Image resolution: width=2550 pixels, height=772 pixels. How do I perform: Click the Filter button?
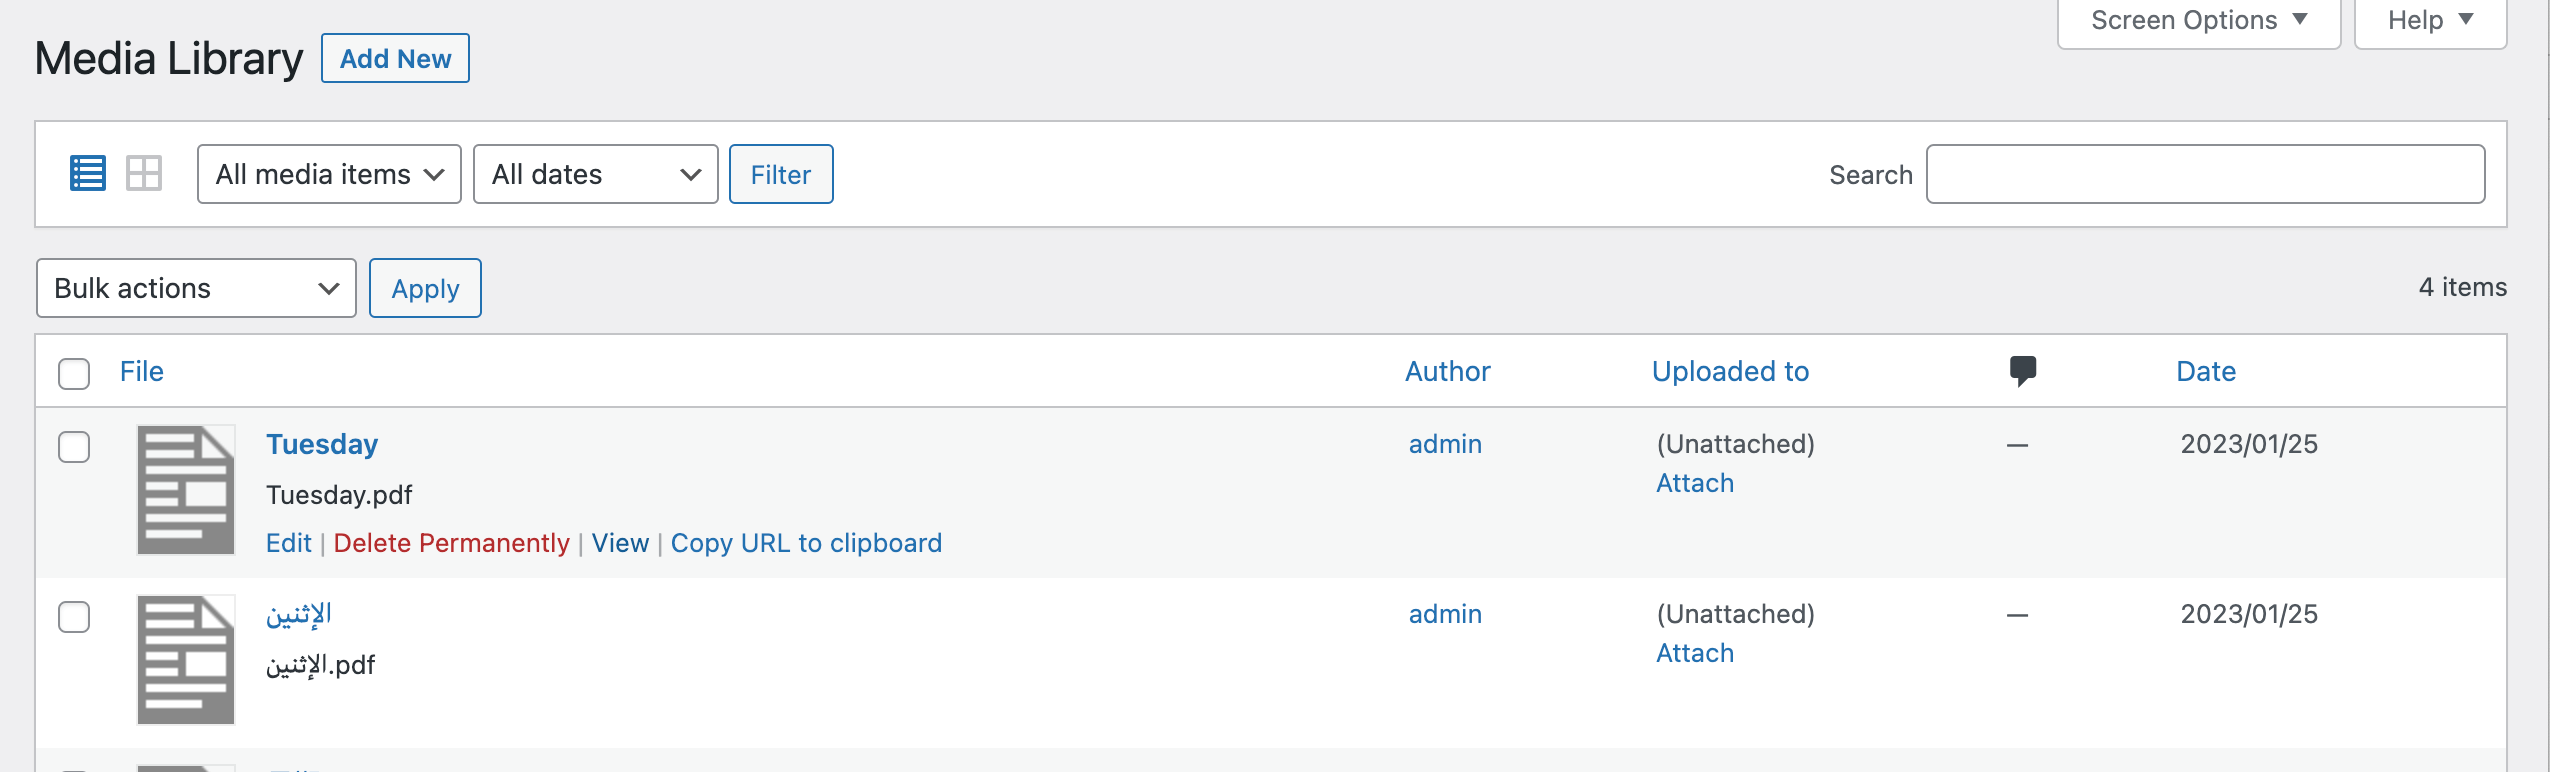(781, 174)
